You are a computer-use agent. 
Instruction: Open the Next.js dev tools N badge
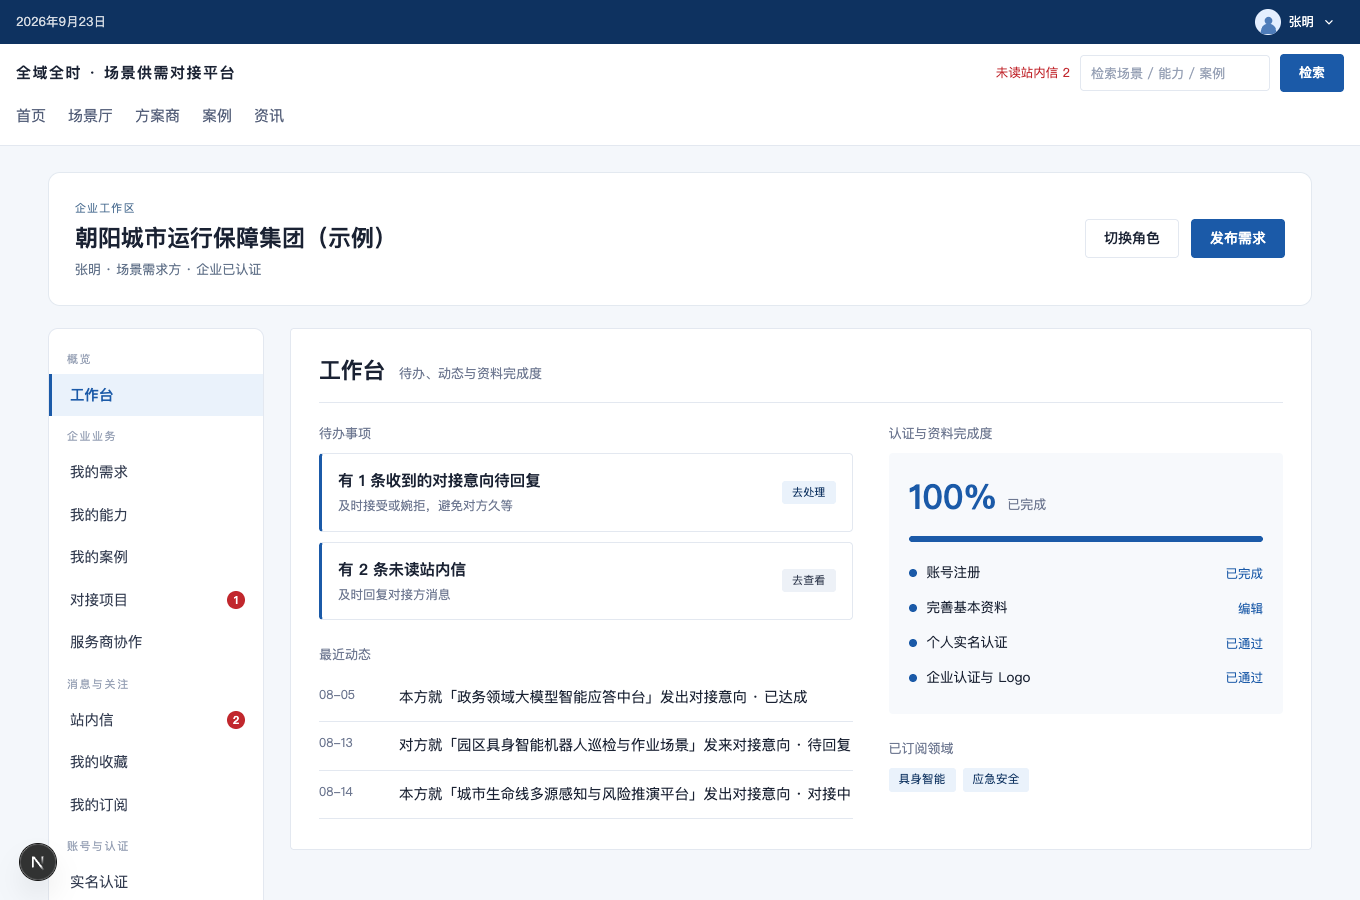(38, 862)
